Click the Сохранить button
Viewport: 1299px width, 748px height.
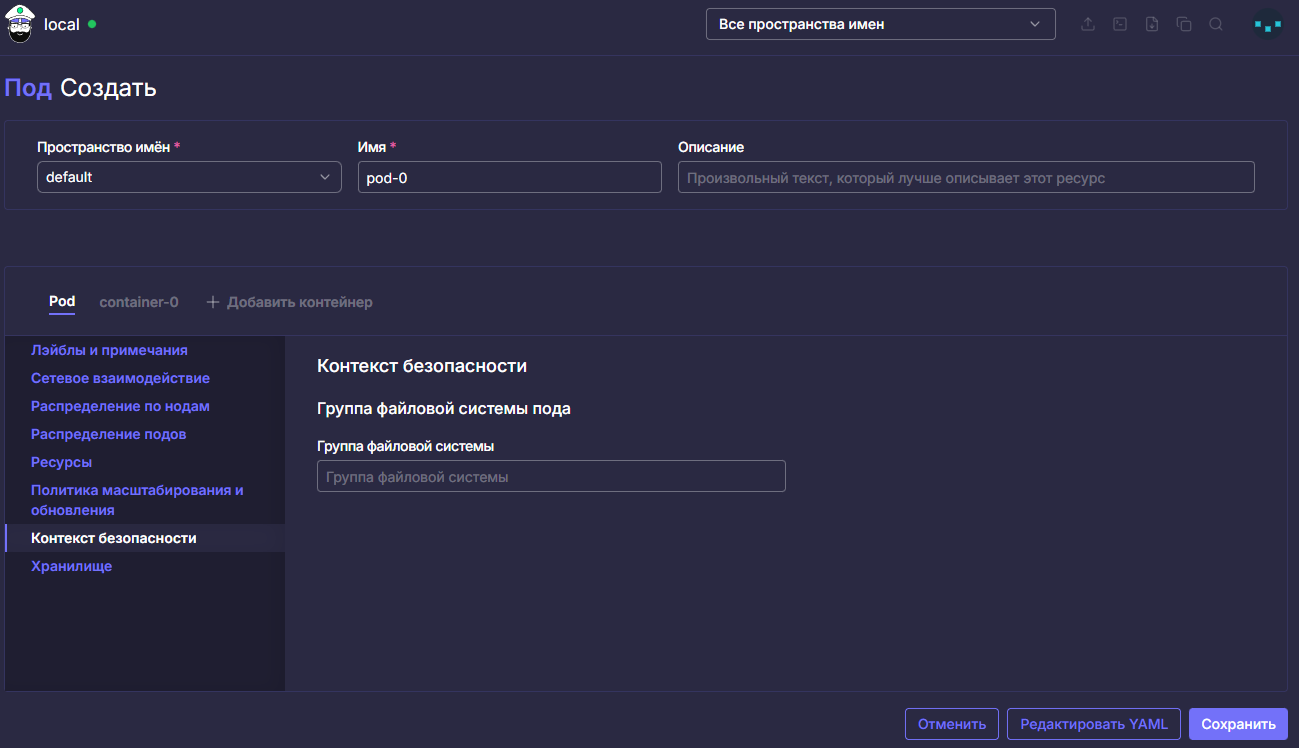click(x=1238, y=724)
